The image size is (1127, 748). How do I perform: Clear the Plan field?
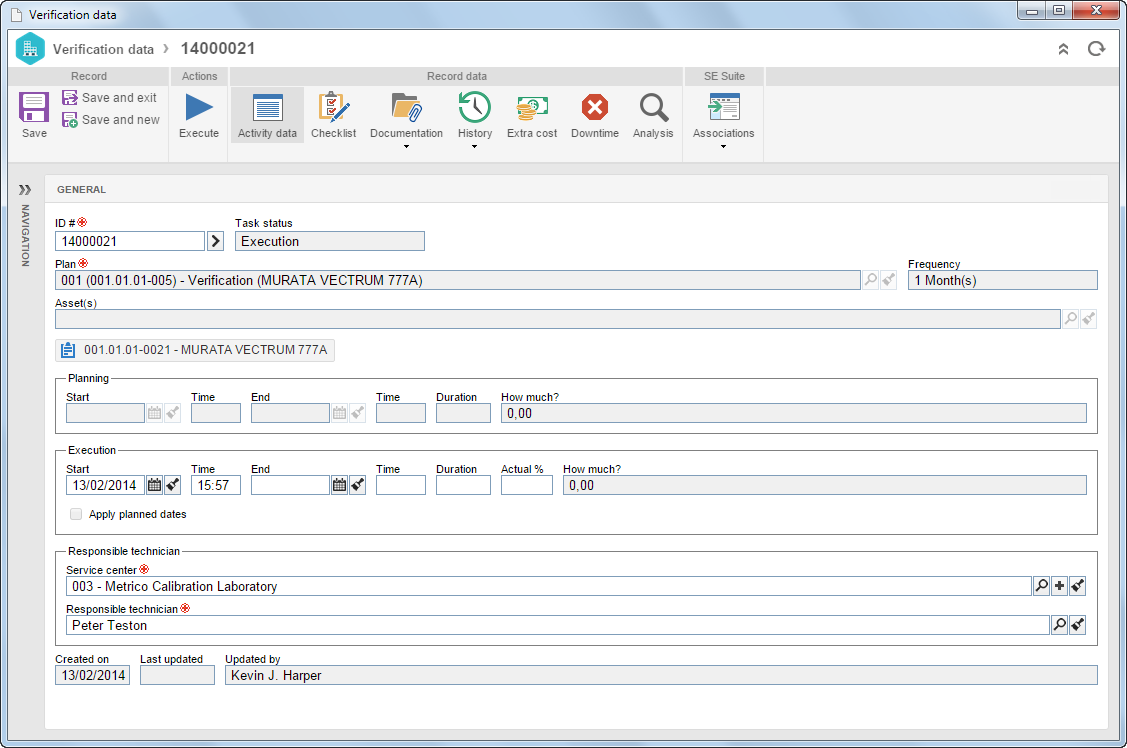click(x=888, y=280)
